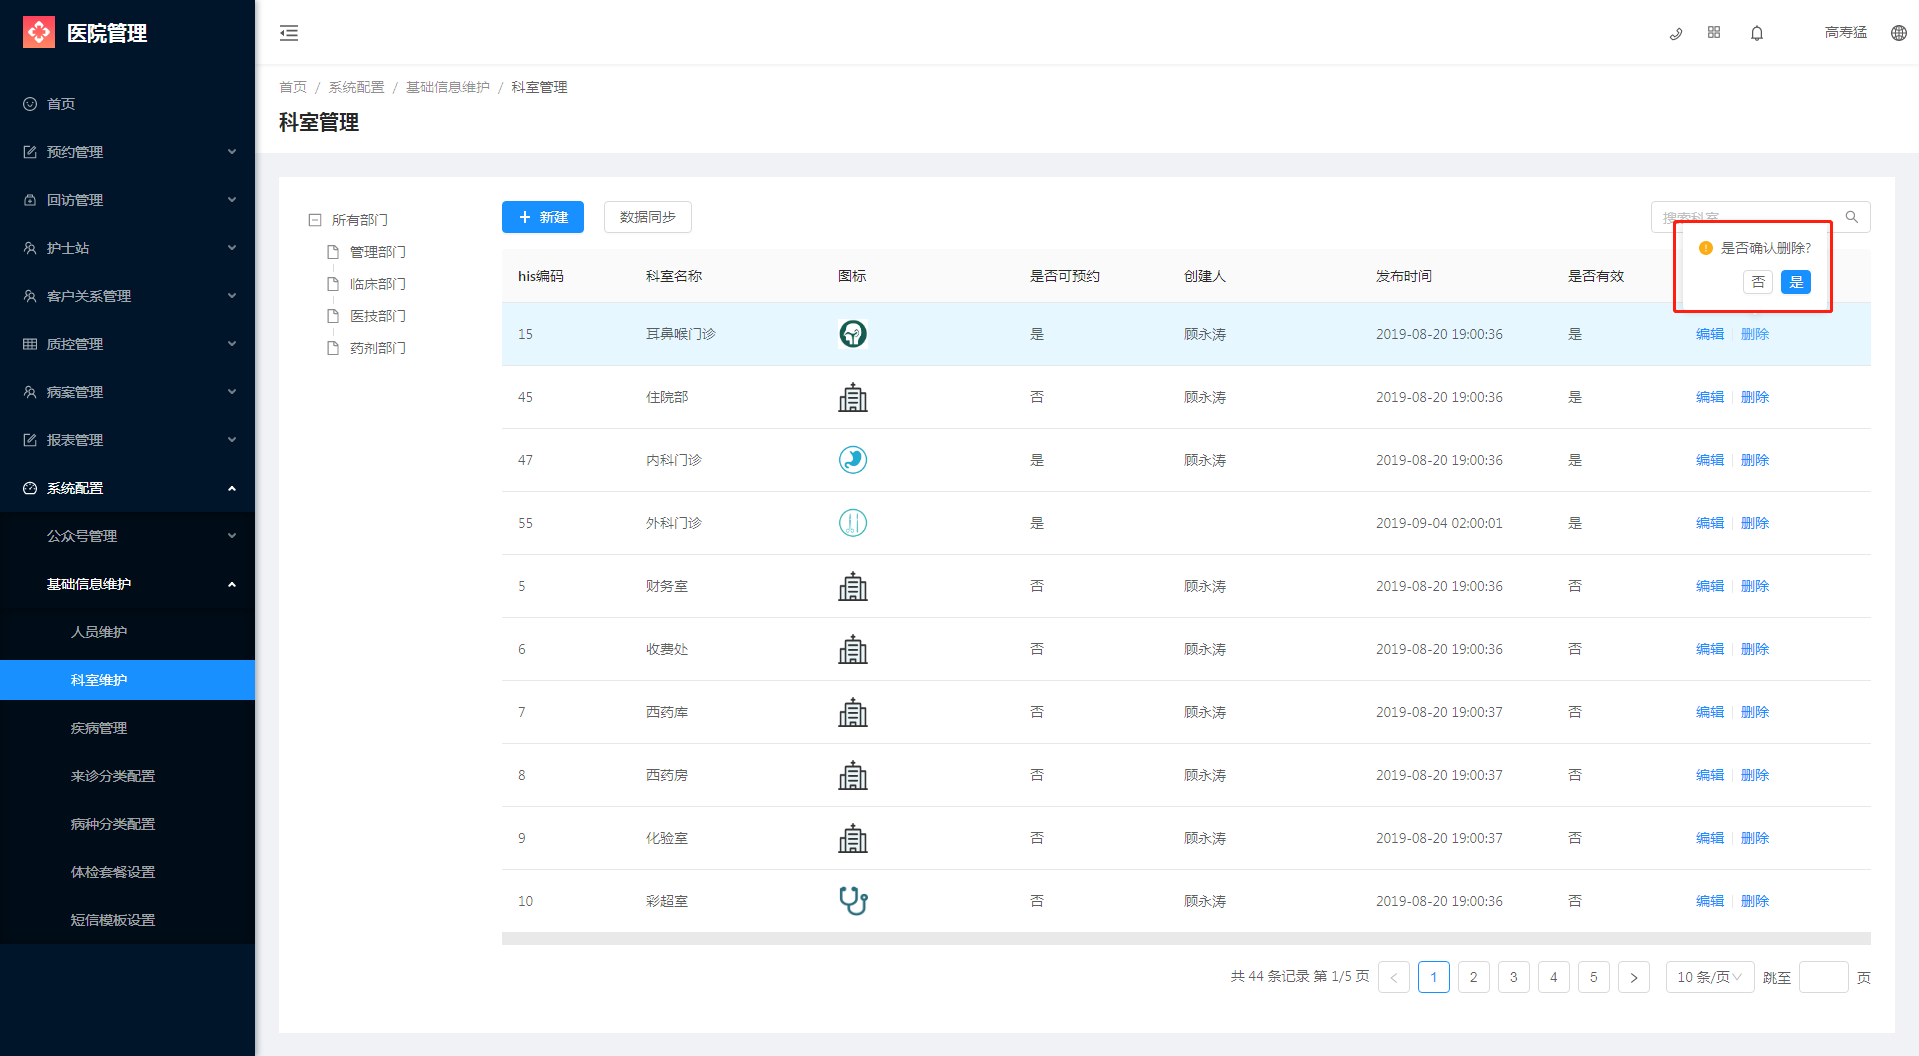Open 人员维护 in the sidebar
Image resolution: width=1919 pixels, height=1056 pixels.
(x=127, y=632)
